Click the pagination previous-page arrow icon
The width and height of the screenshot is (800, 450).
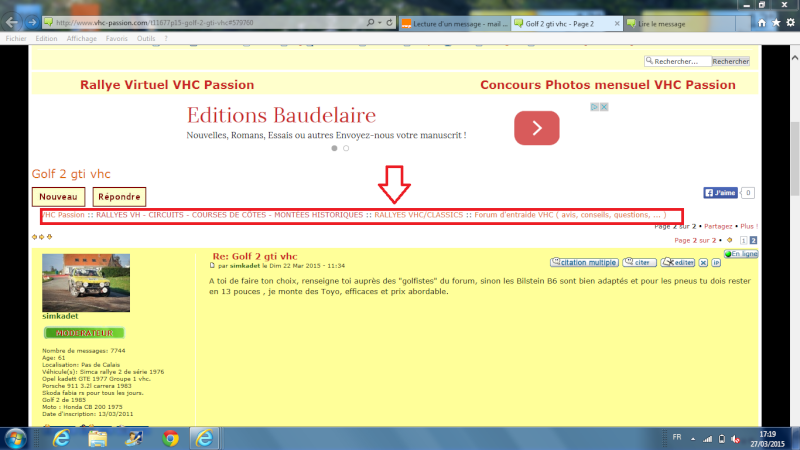[730, 240]
